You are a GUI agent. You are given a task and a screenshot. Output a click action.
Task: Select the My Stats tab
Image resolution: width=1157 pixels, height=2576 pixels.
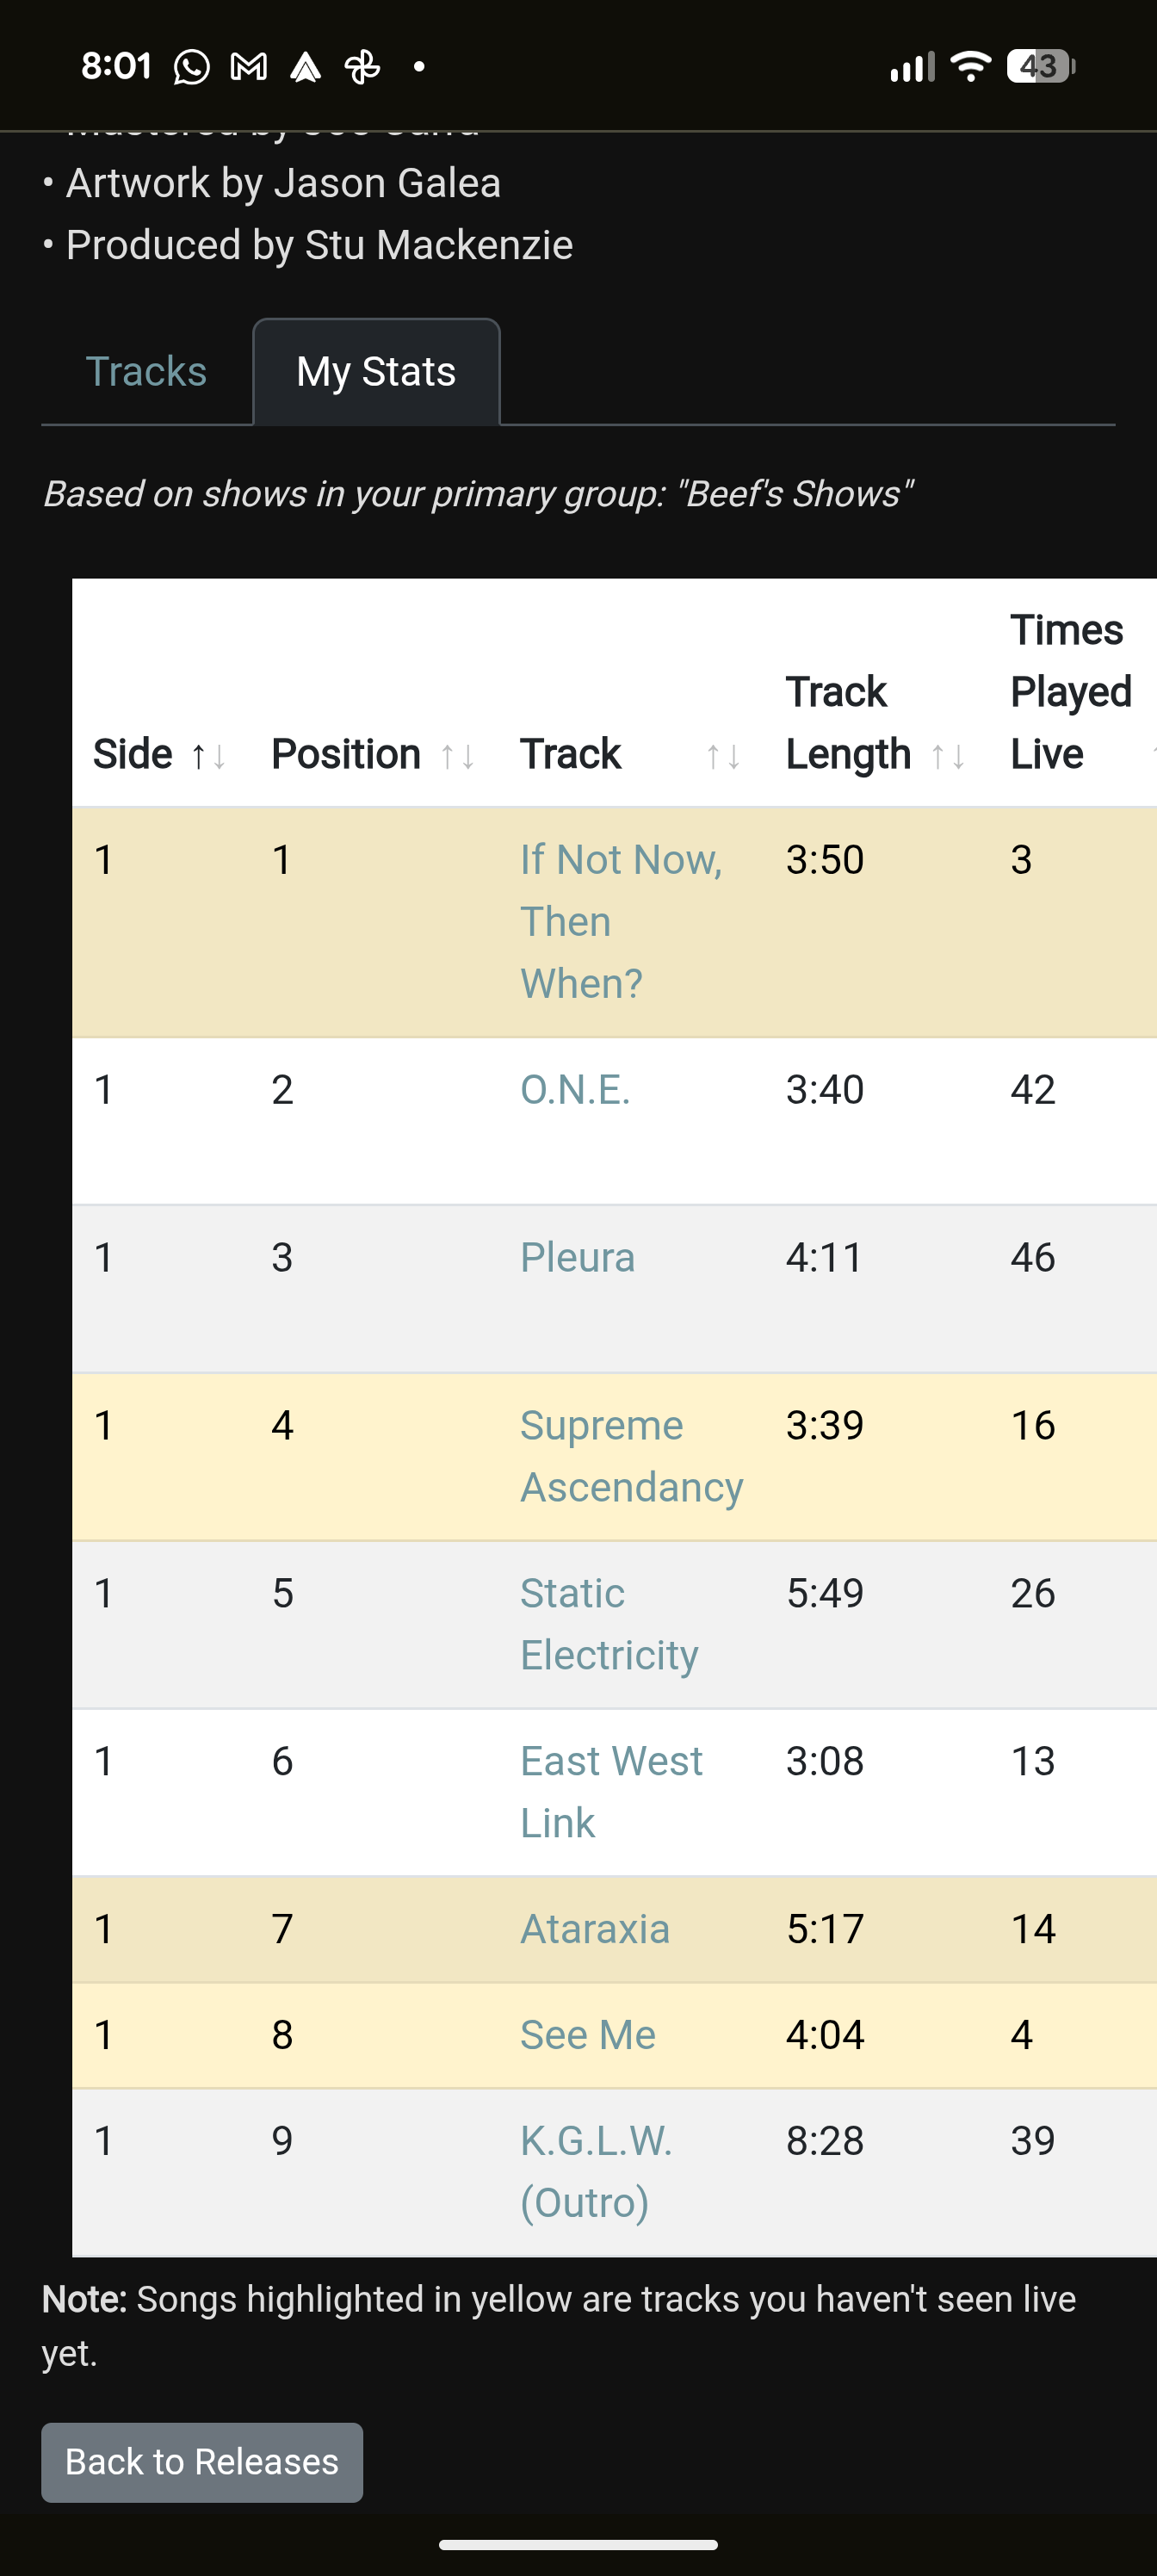376,372
